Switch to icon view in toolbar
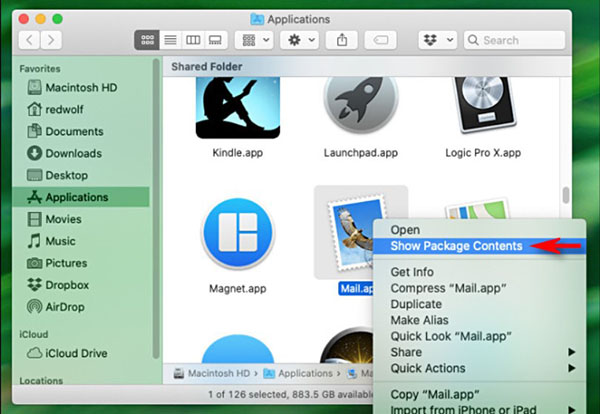The height and width of the screenshot is (414, 600). [147, 40]
